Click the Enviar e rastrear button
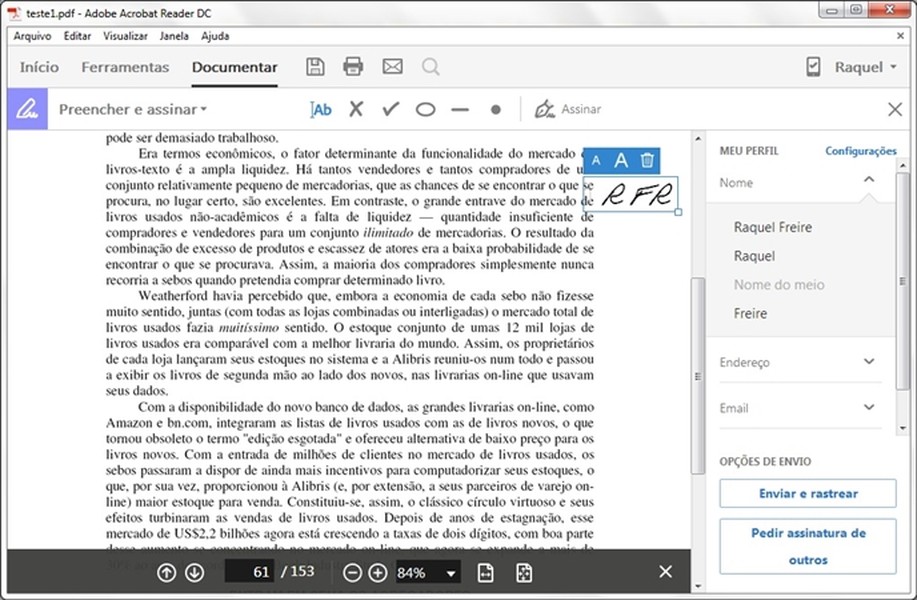 click(x=806, y=493)
